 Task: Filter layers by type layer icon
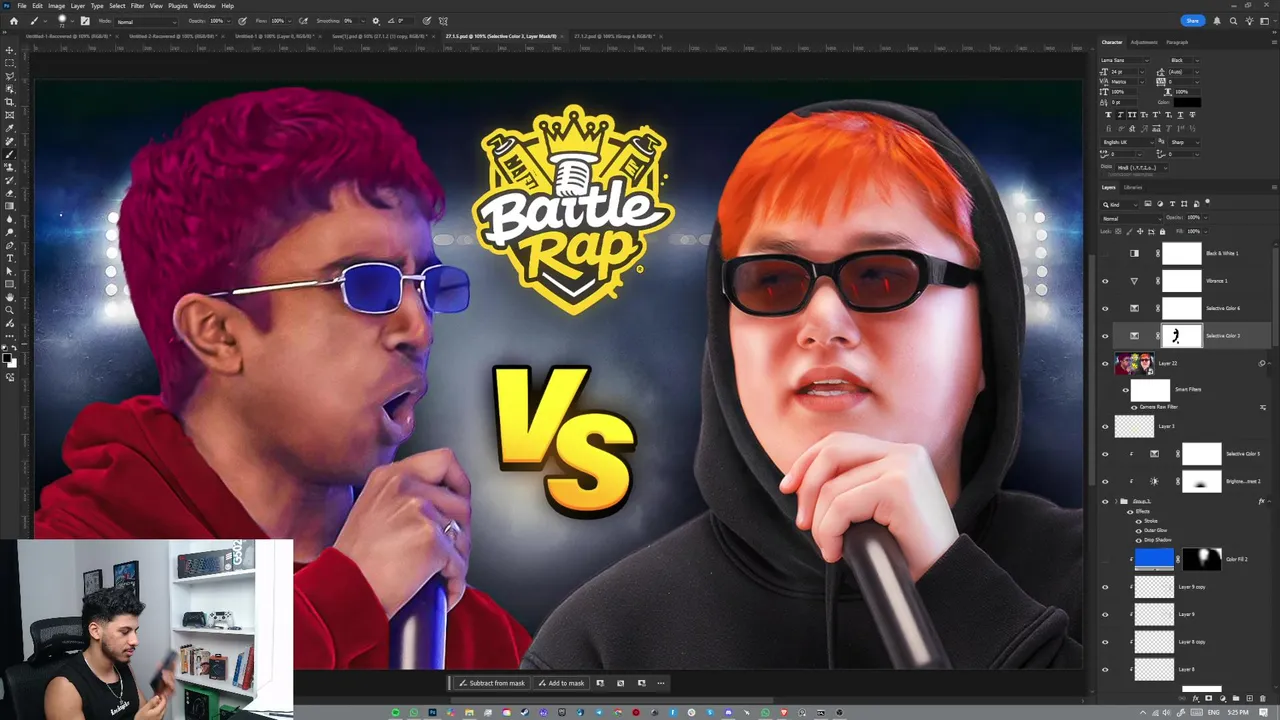coord(1172,204)
